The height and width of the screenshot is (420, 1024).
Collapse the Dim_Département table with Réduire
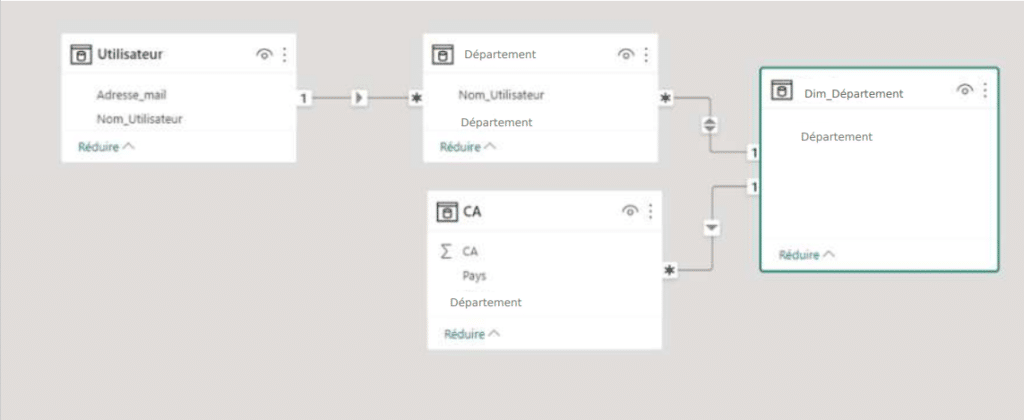[807, 255]
